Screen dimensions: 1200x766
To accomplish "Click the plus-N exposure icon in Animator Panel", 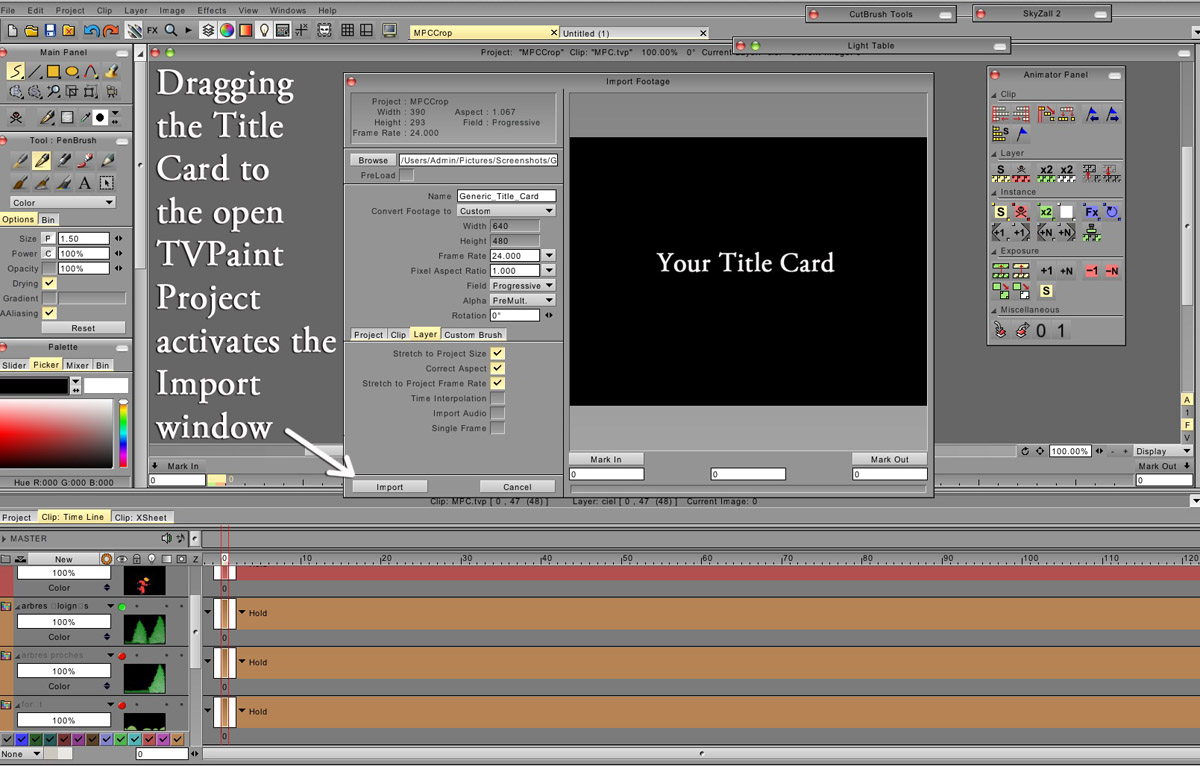I will pyautogui.click(x=1066, y=271).
